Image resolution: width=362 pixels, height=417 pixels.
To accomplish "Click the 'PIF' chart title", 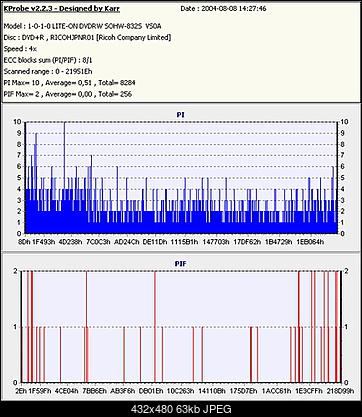I will tap(181, 264).
